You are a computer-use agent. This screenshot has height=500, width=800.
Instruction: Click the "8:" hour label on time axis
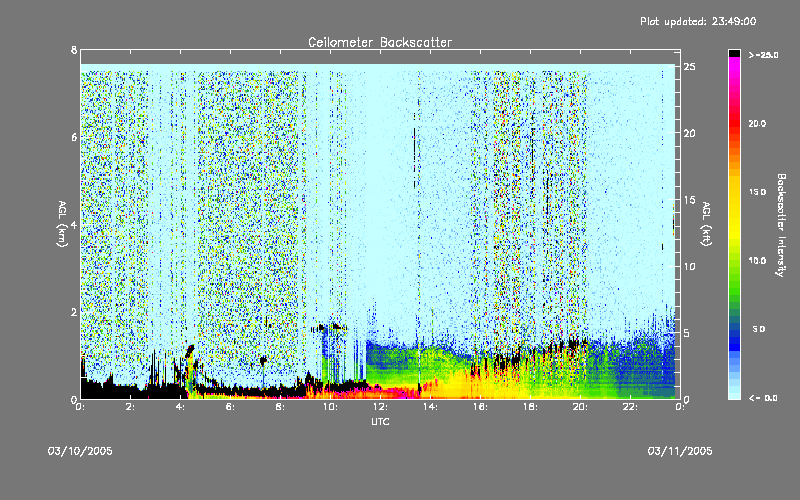click(281, 407)
